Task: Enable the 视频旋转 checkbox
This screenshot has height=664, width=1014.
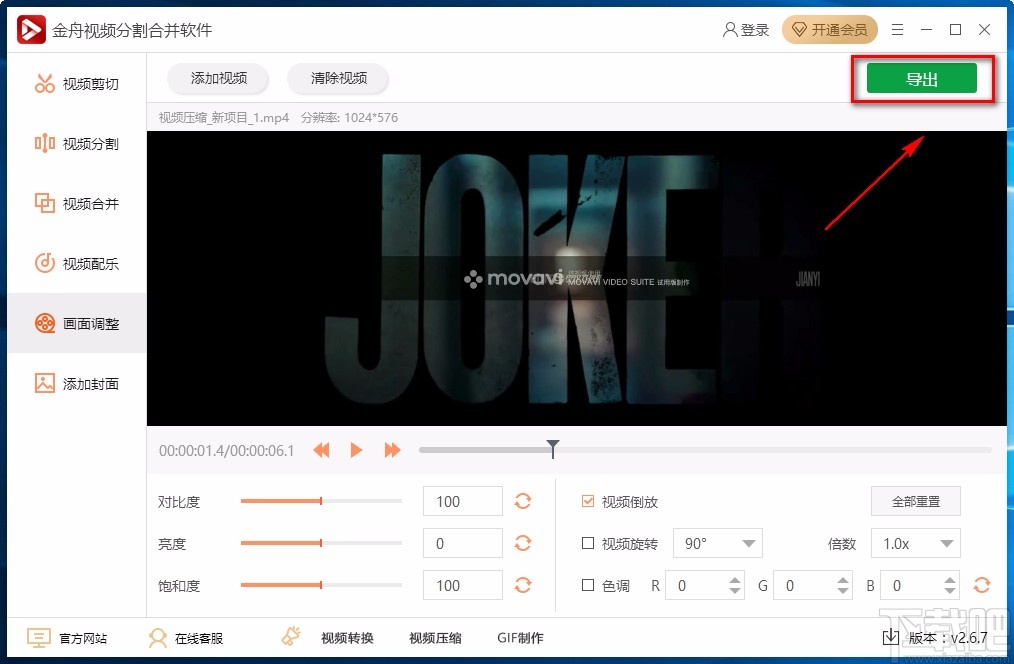Action: click(x=588, y=543)
